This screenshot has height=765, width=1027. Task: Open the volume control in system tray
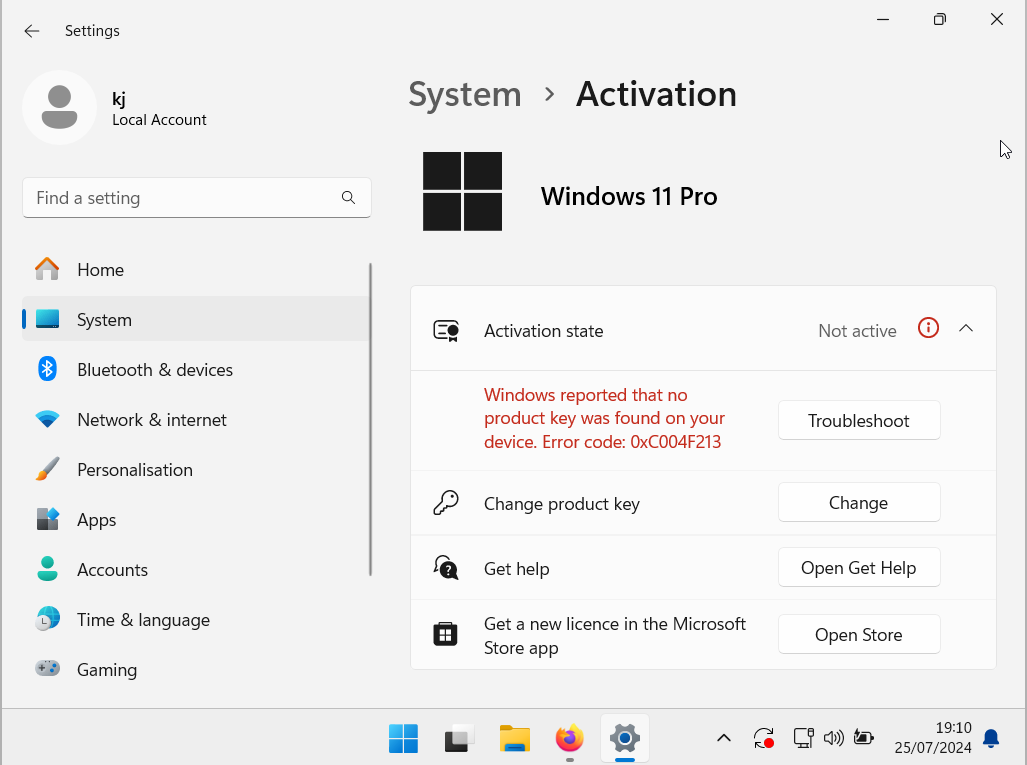tap(834, 738)
